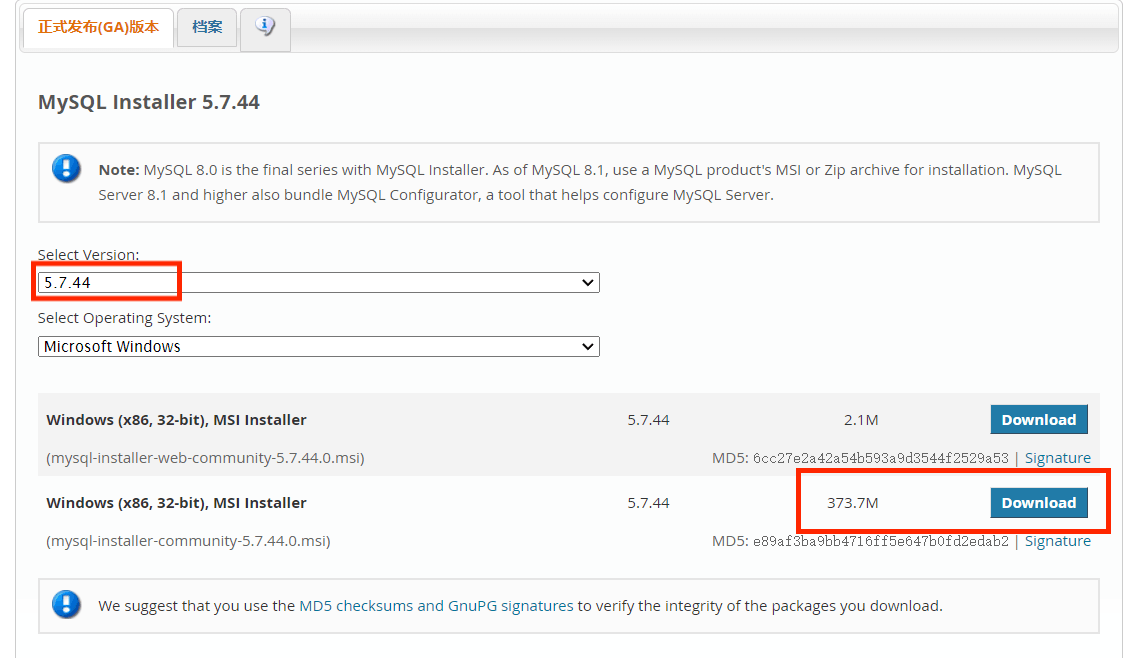The image size is (1129, 658).
Task: Click the blue note exclamation icon
Action: tap(66, 168)
